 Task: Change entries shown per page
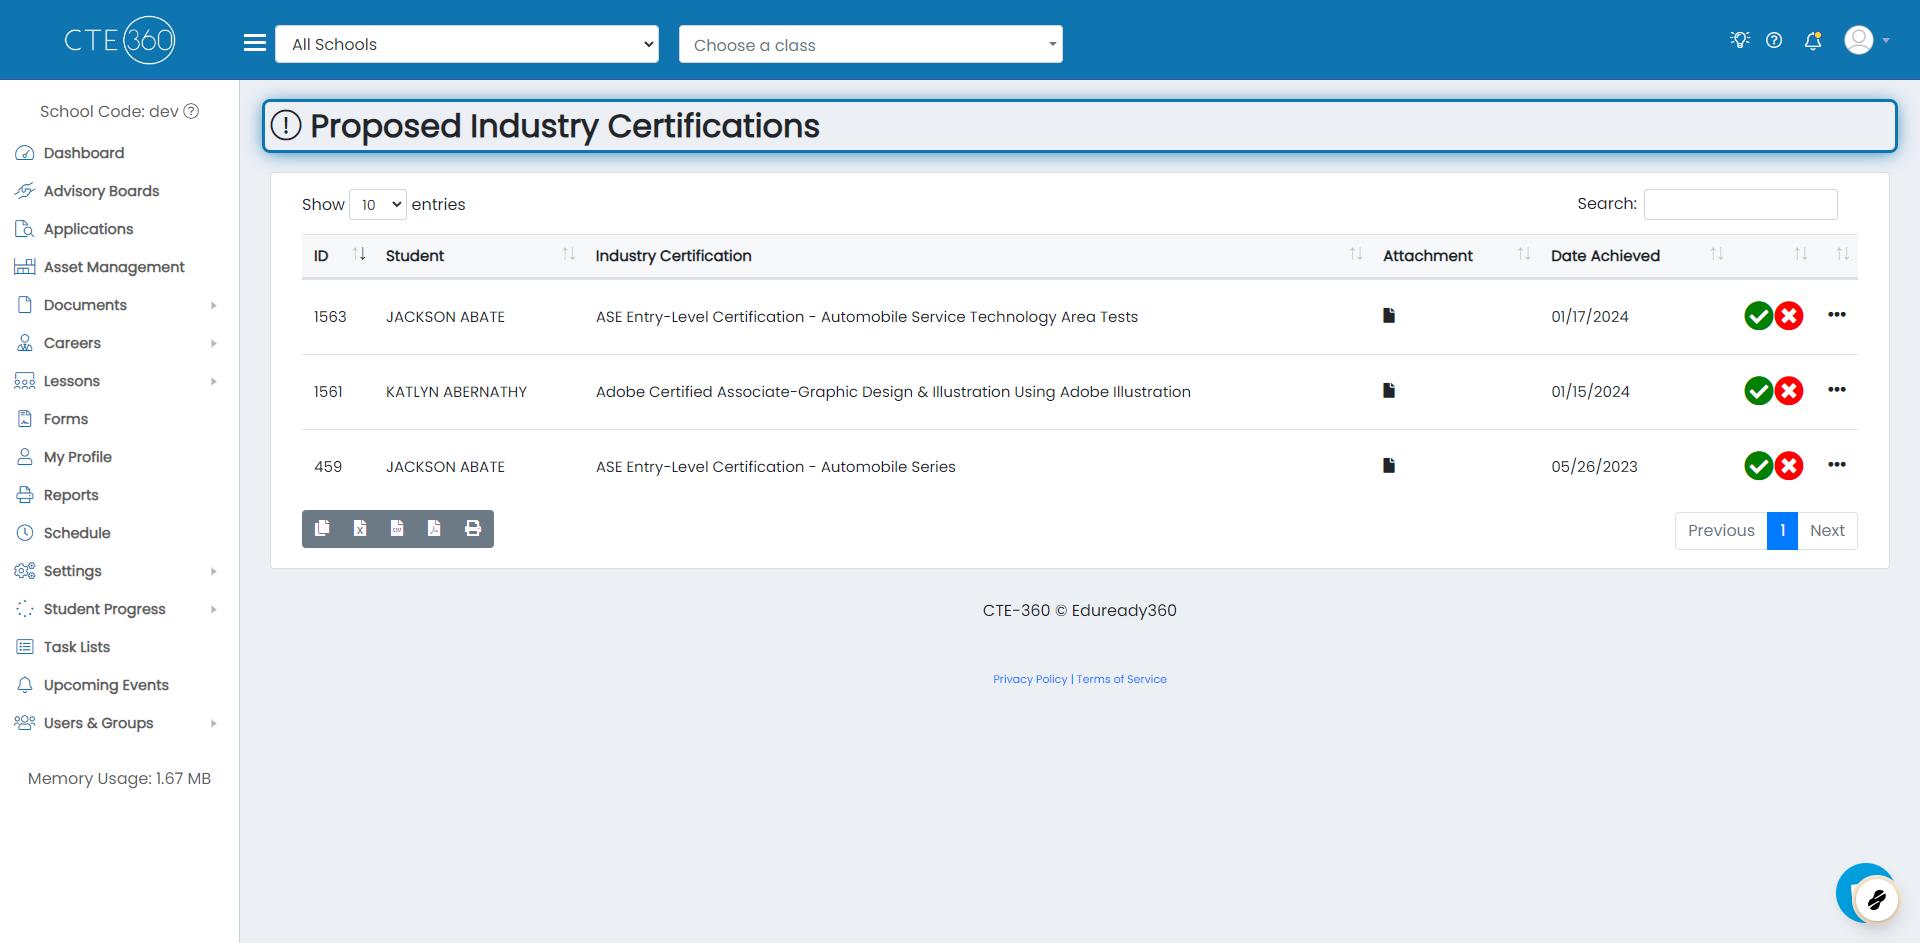pos(378,204)
